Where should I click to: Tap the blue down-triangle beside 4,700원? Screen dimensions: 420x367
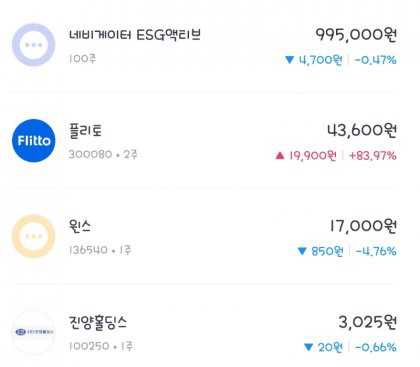[x=289, y=60]
